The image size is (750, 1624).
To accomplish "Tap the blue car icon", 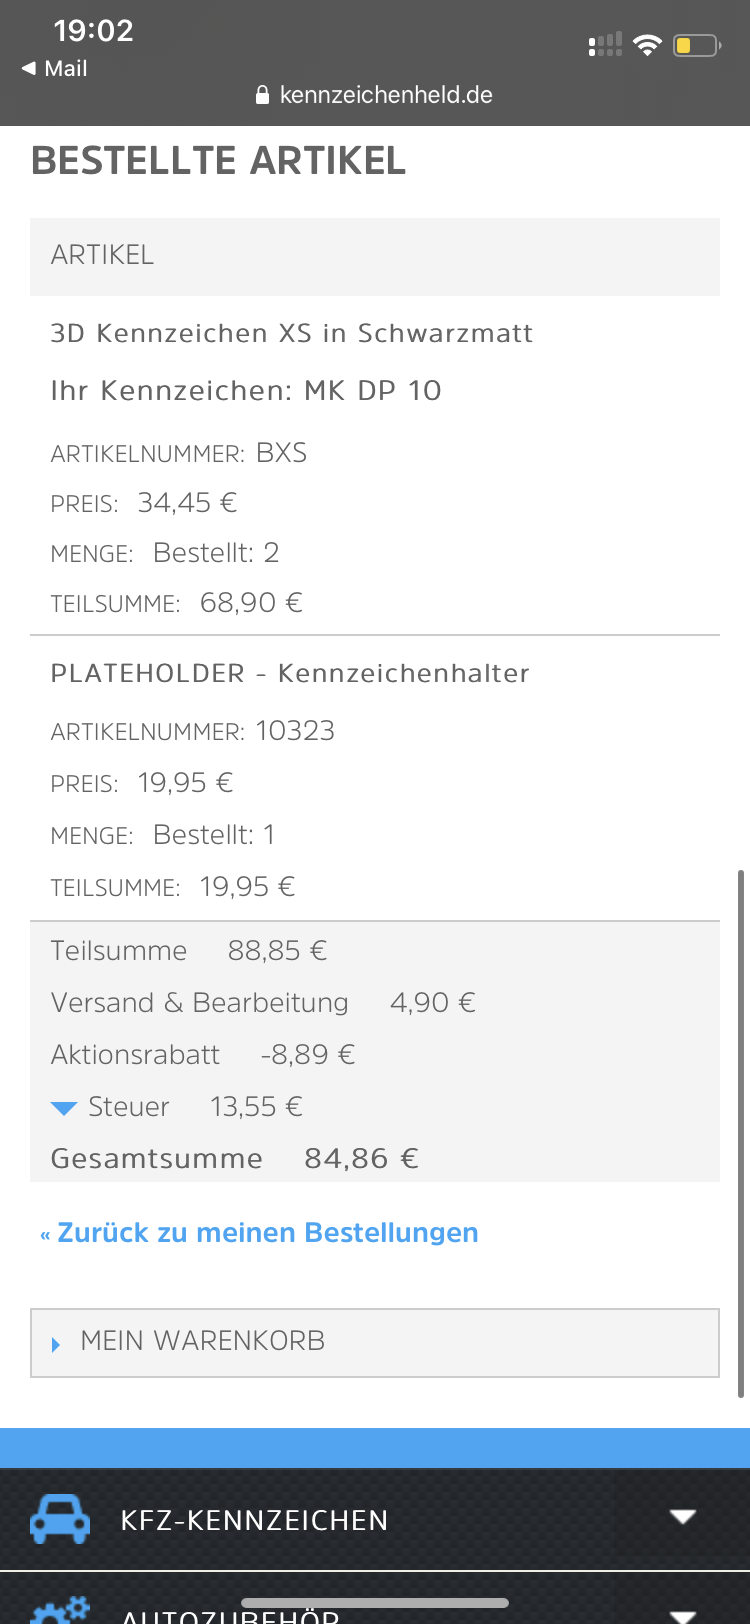I will point(60,1518).
